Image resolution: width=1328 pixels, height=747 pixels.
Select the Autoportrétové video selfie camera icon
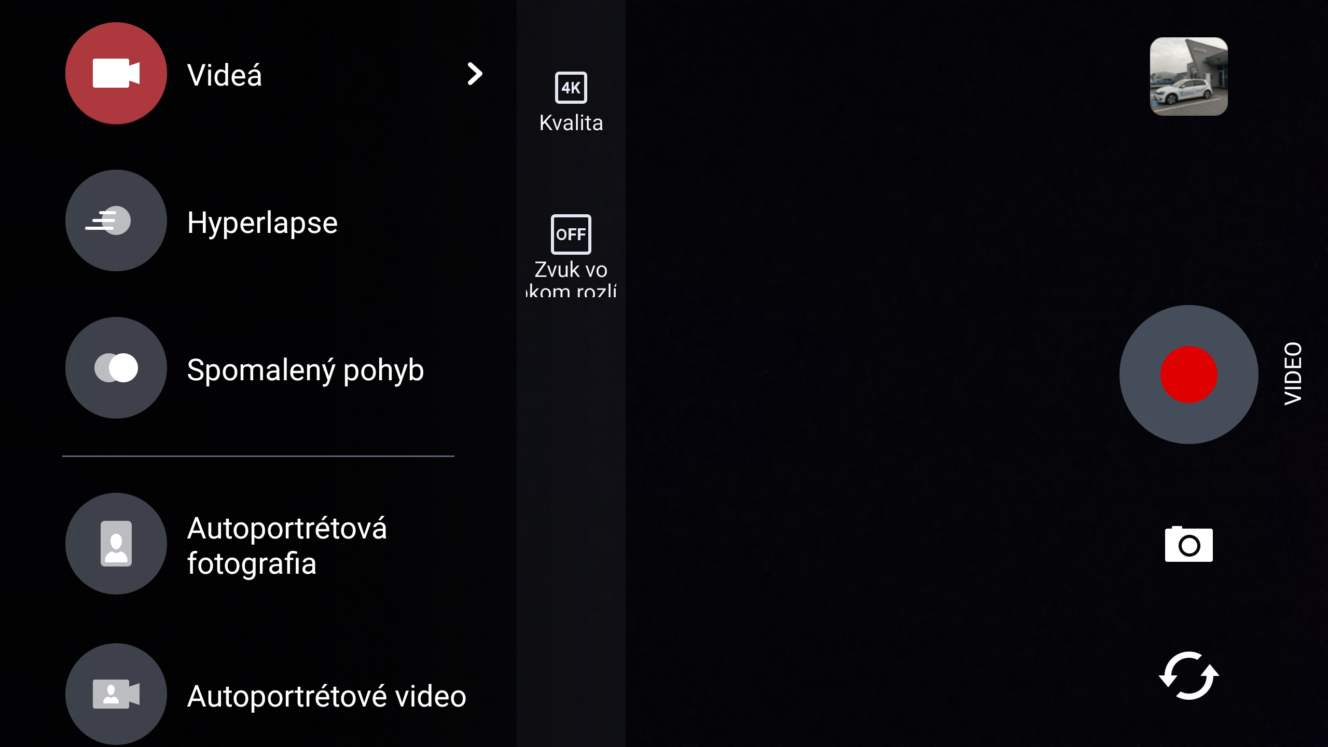(116, 694)
